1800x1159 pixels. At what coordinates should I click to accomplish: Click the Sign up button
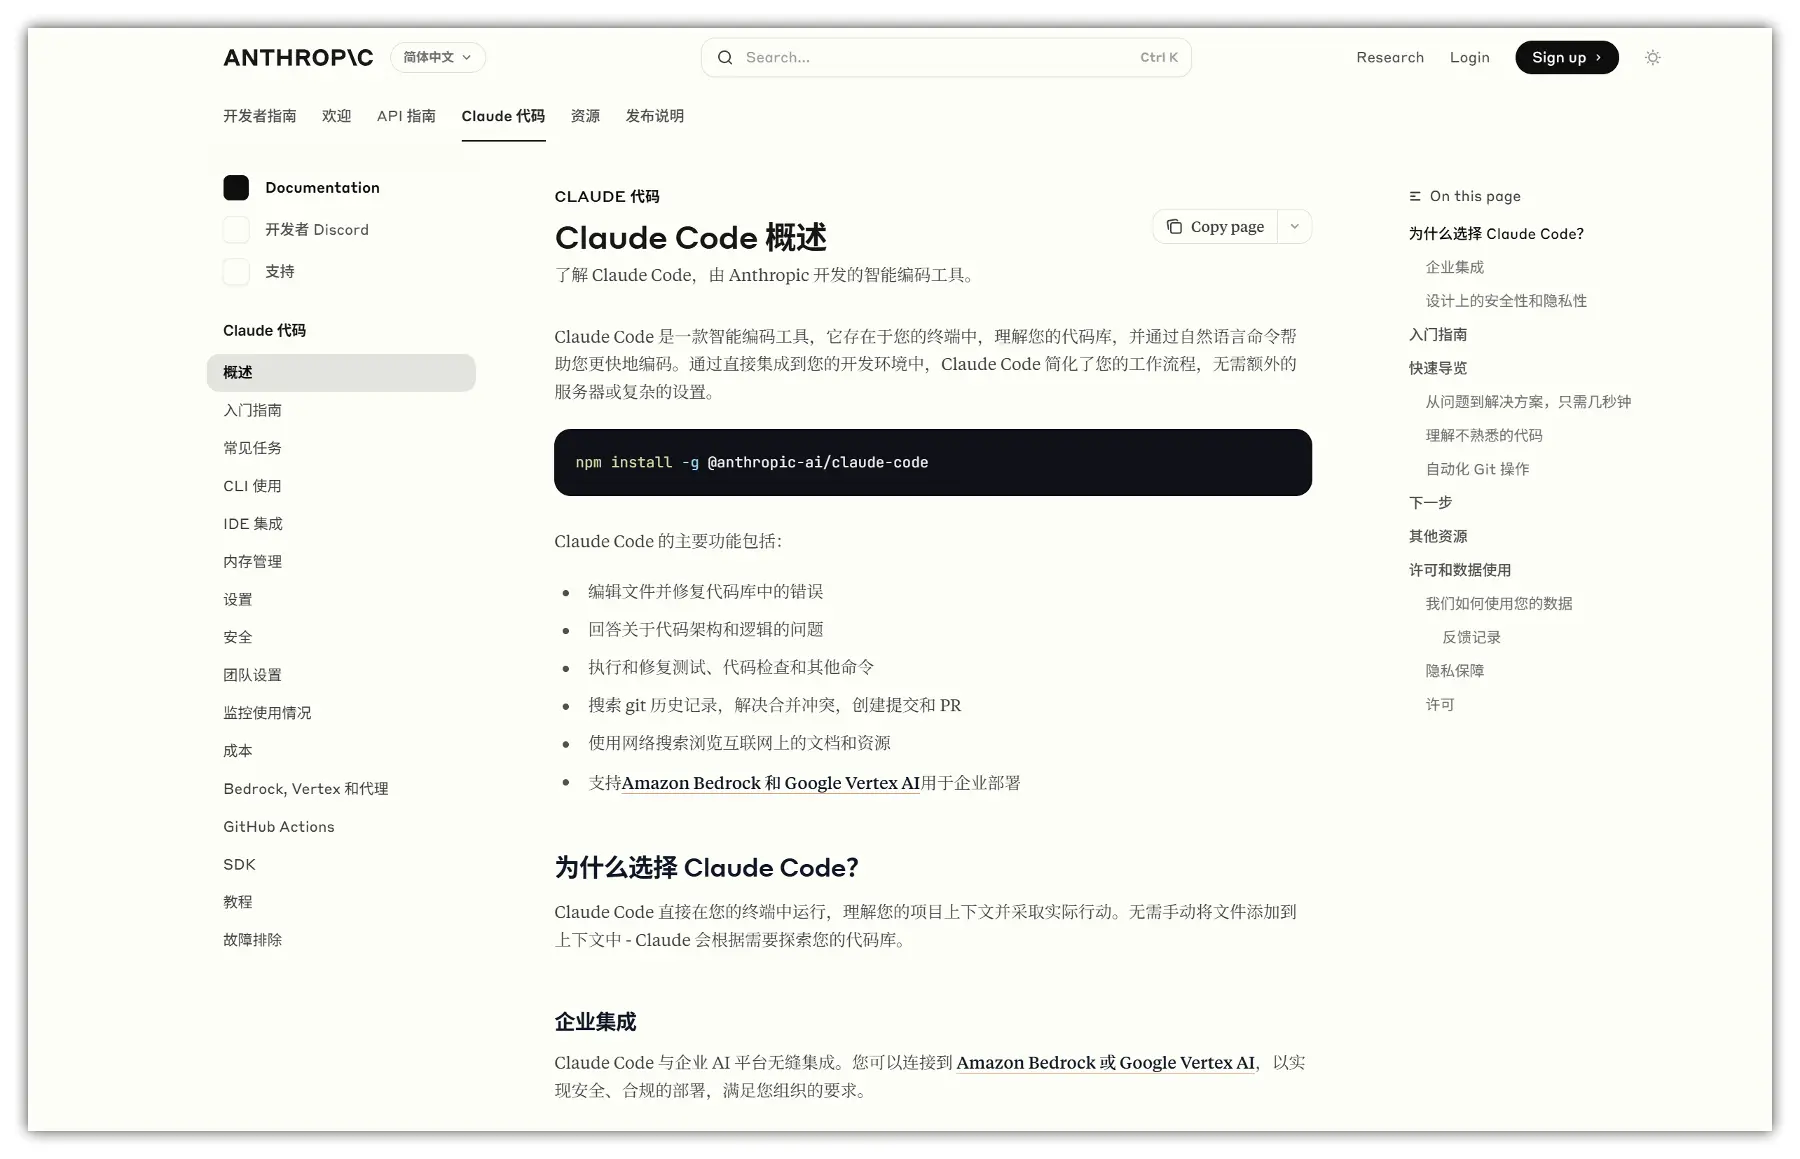click(x=1567, y=58)
